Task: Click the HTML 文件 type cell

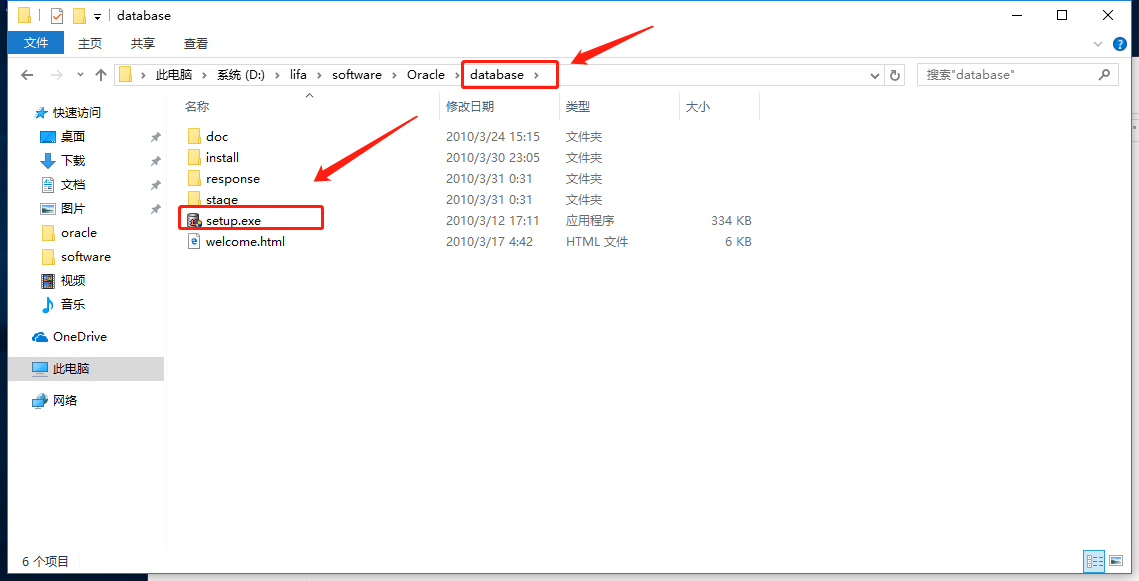Action: pos(596,242)
